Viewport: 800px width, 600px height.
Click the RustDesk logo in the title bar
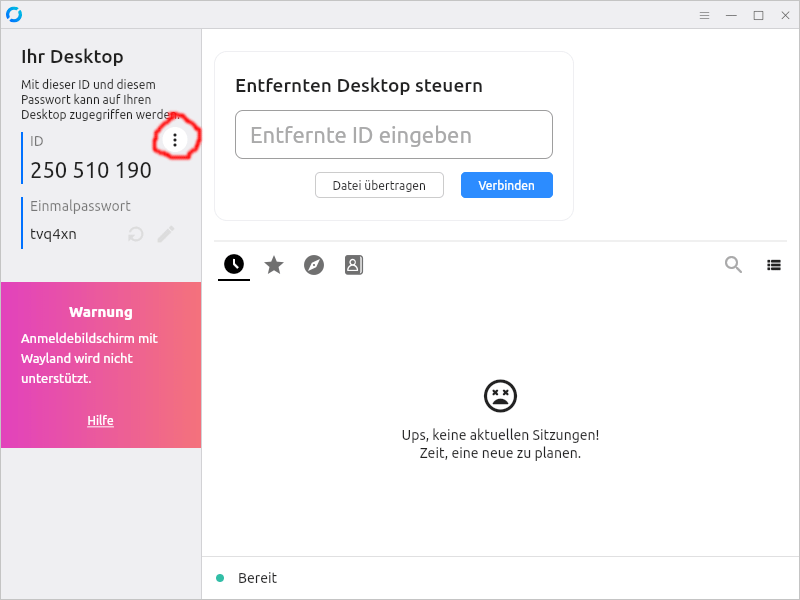[14, 15]
